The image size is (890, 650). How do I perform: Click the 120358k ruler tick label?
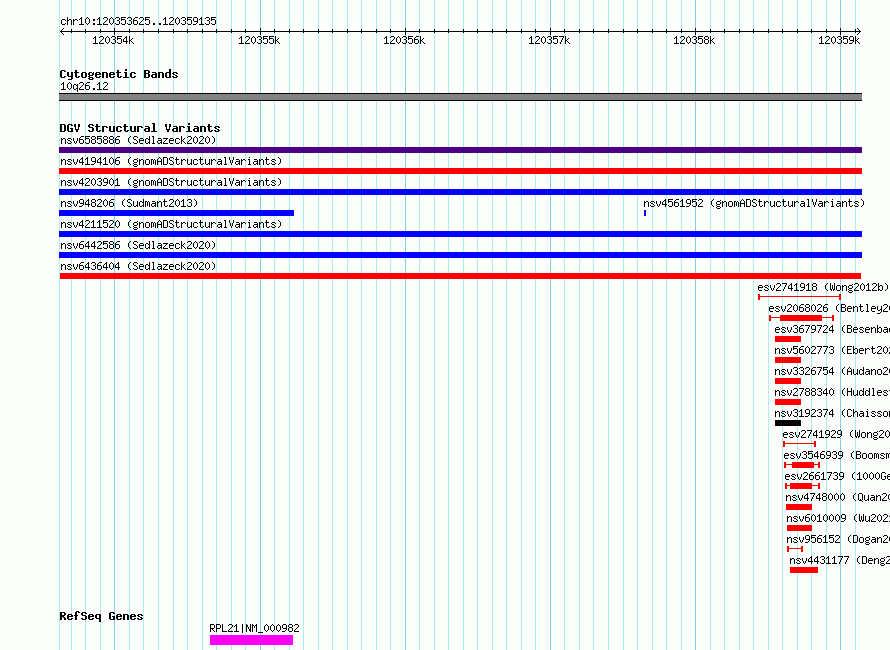click(694, 40)
